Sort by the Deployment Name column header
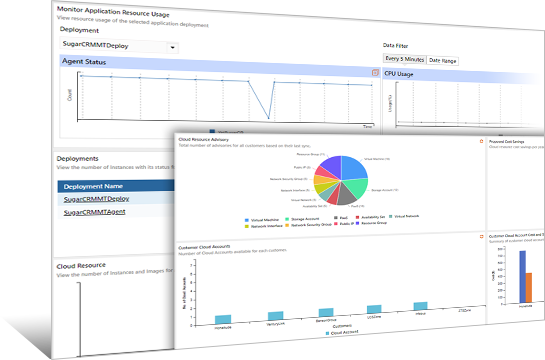This screenshot has height=360, width=545. [x=115, y=186]
